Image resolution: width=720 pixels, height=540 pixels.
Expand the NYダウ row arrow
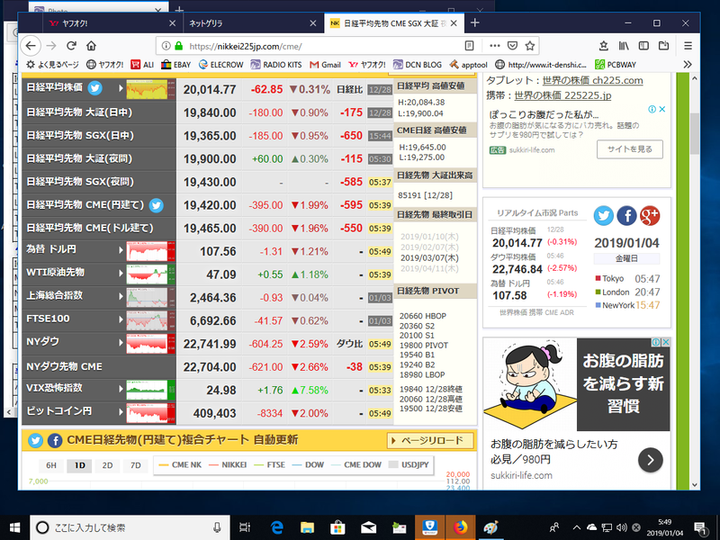click(x=121, y=342)
